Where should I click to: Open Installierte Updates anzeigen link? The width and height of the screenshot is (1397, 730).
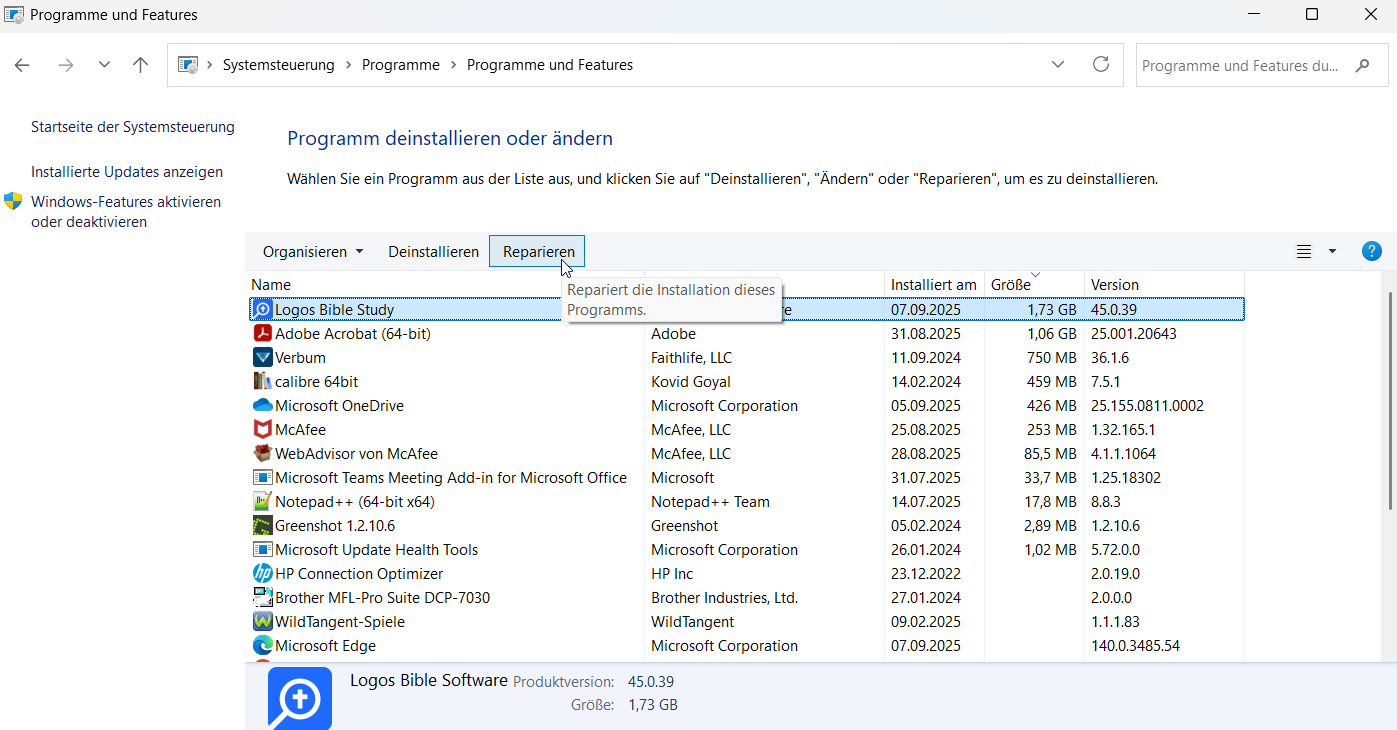coord(127,172)
